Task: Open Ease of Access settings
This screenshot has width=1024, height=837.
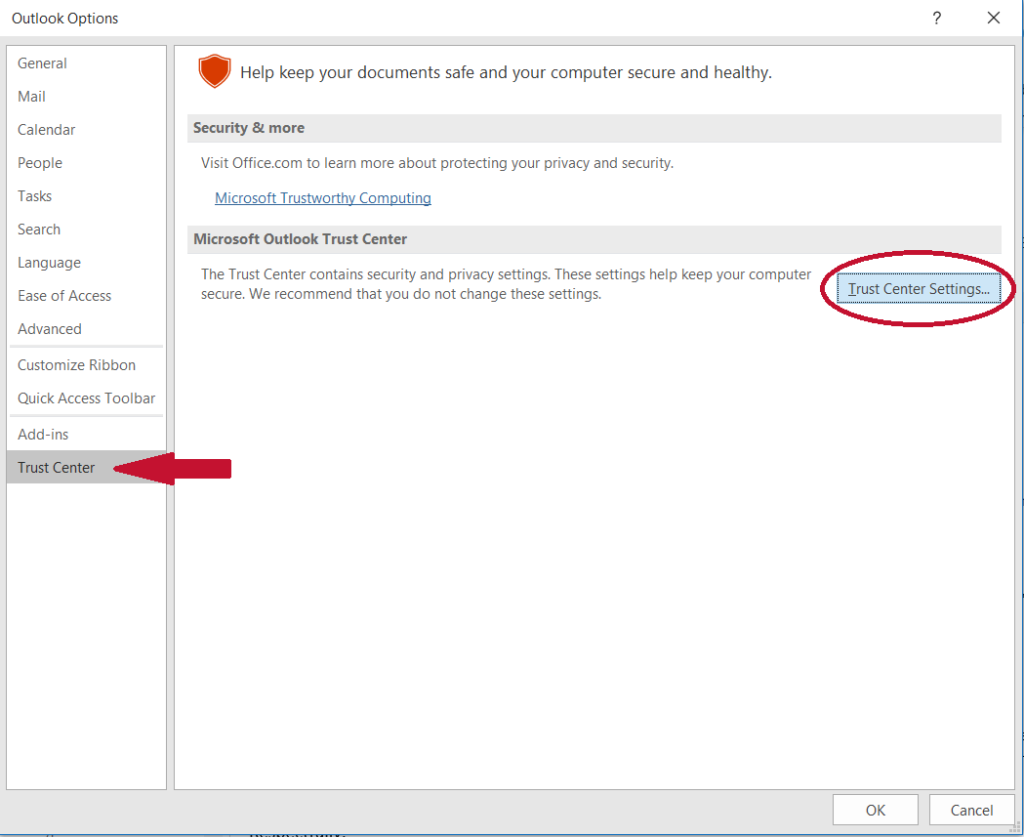Action: (x=64, y=295)
